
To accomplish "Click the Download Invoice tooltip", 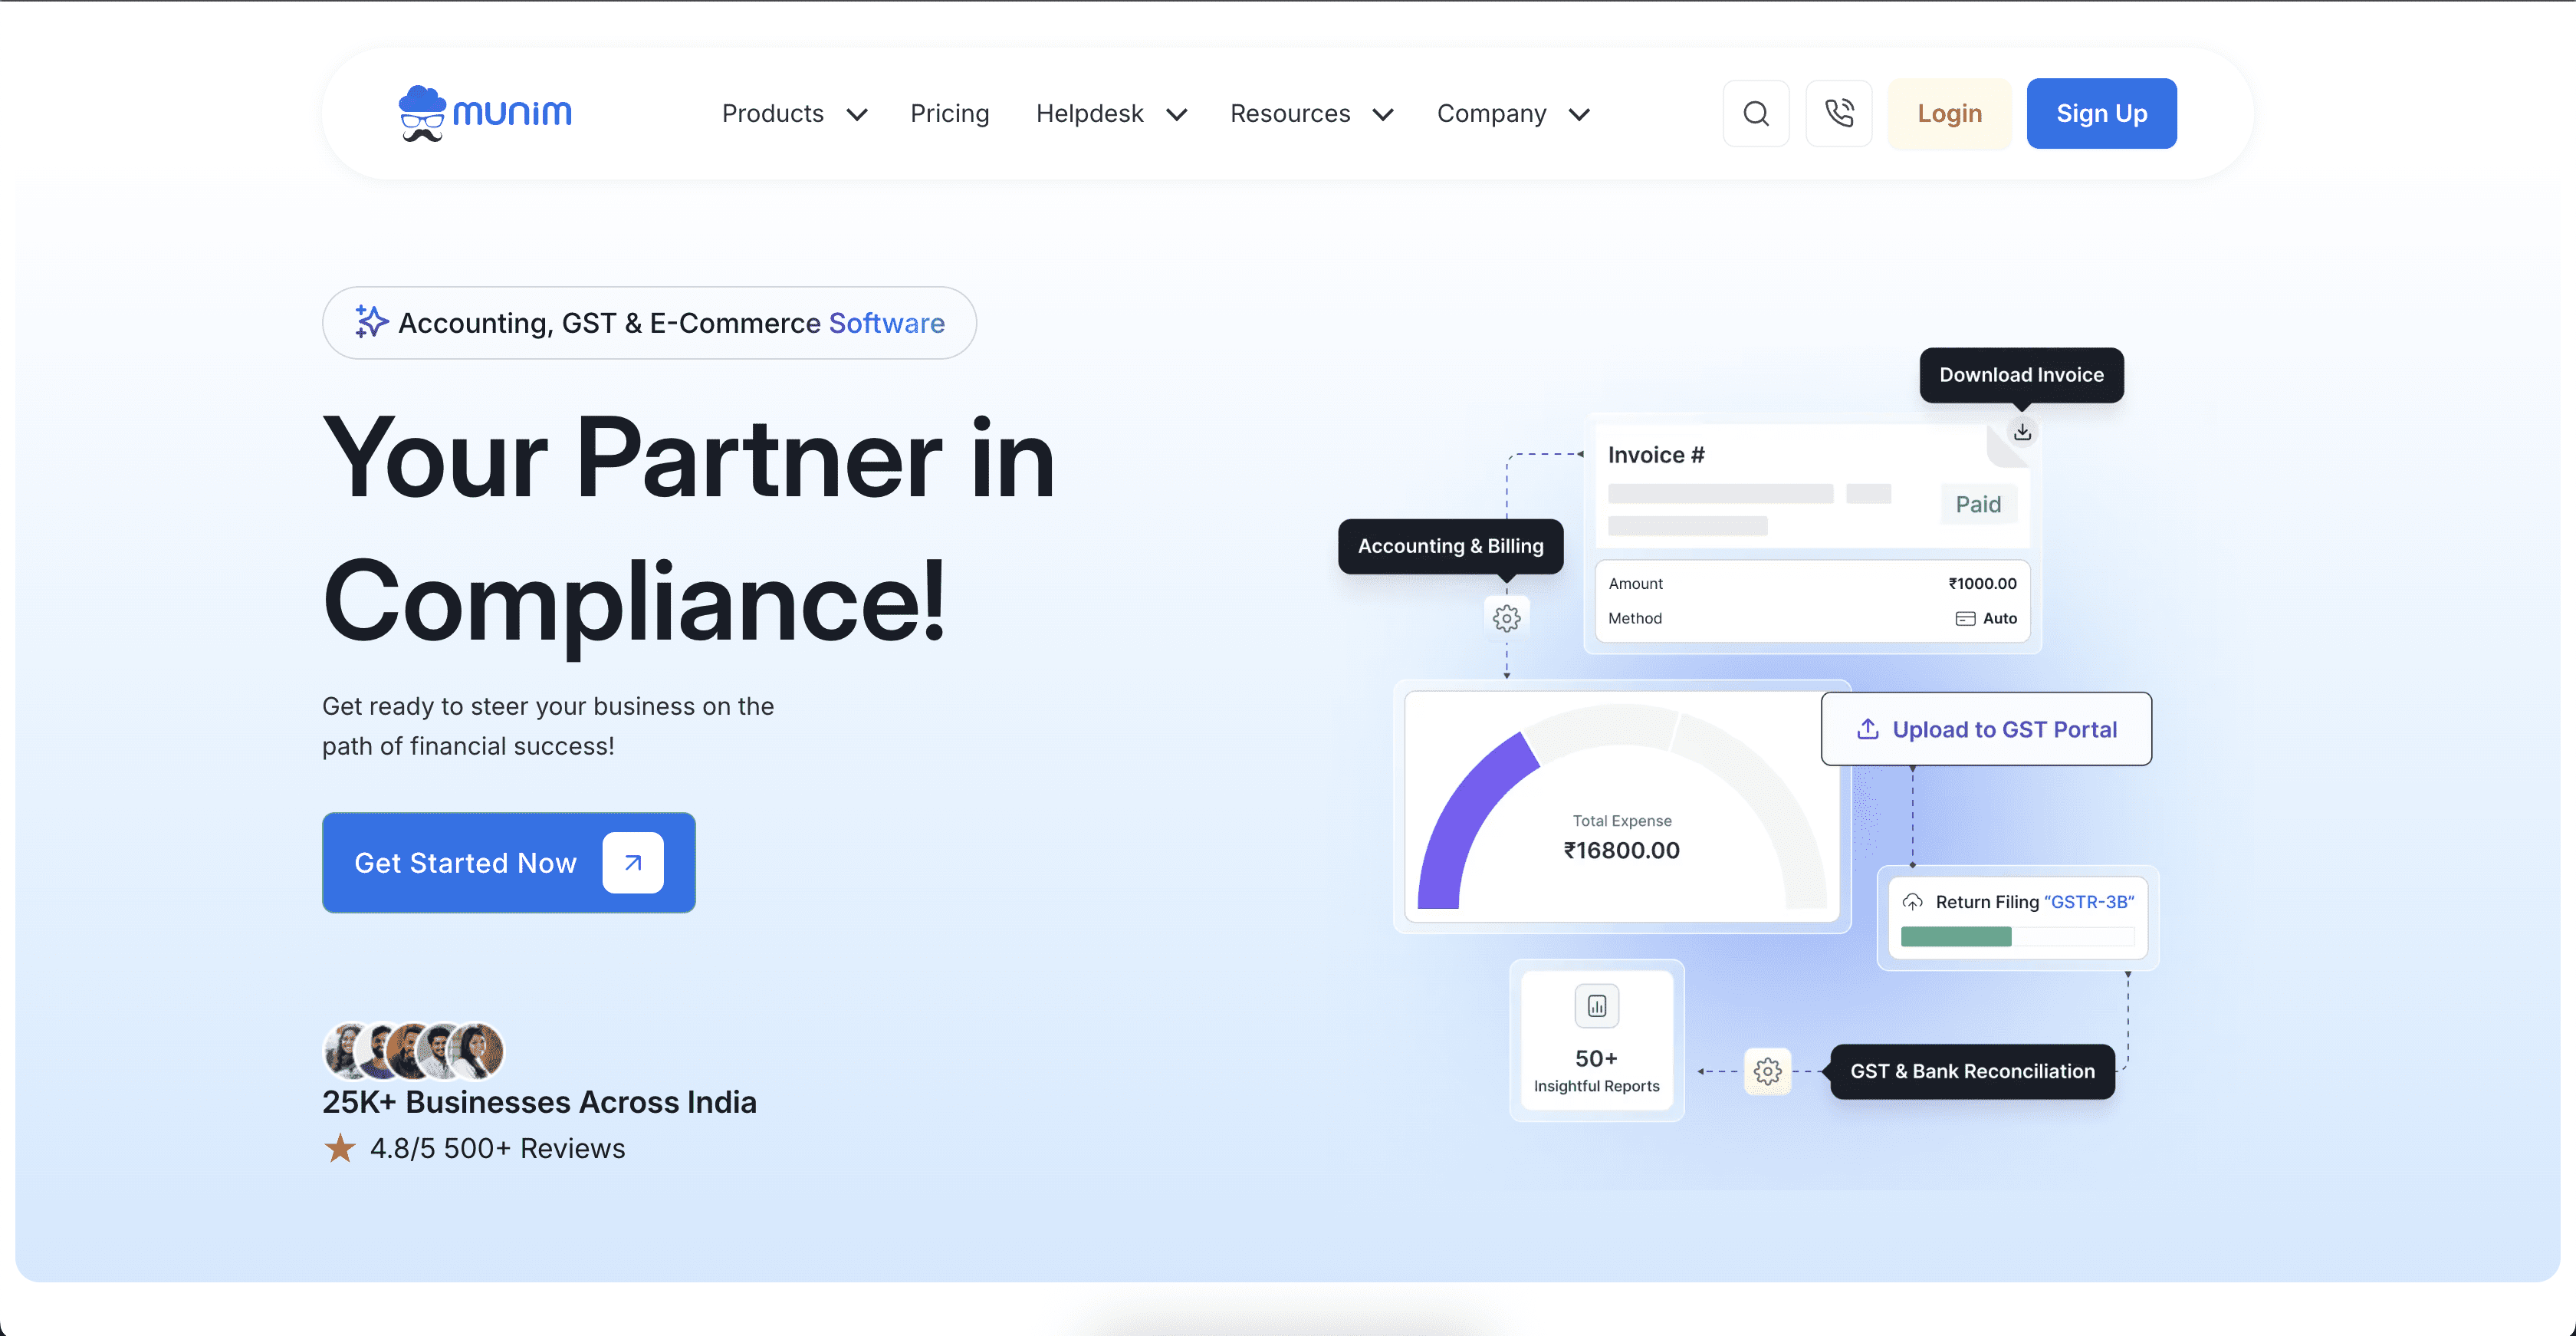I will 2021,375.
